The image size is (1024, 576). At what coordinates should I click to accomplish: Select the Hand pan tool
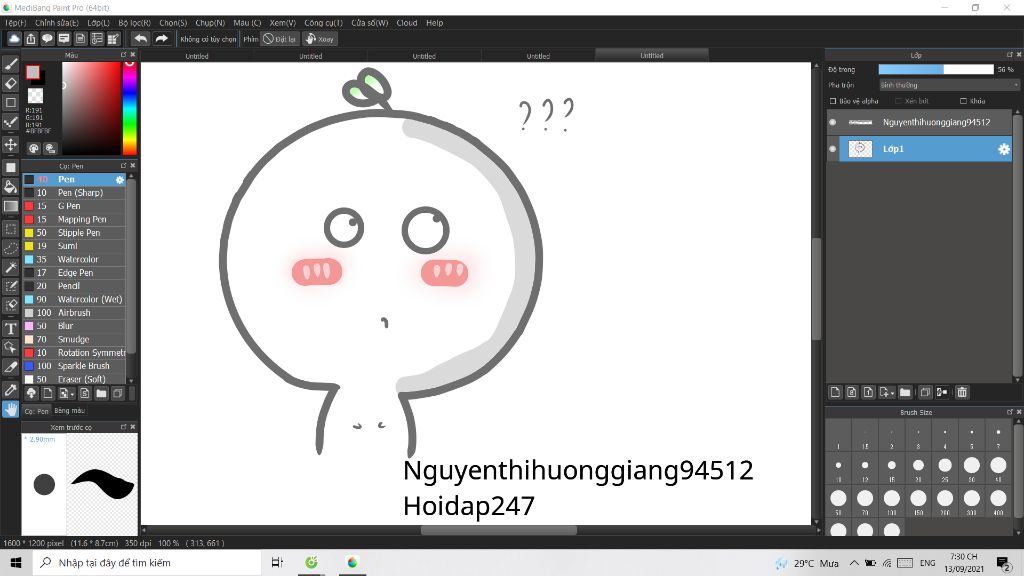[10, 409]
